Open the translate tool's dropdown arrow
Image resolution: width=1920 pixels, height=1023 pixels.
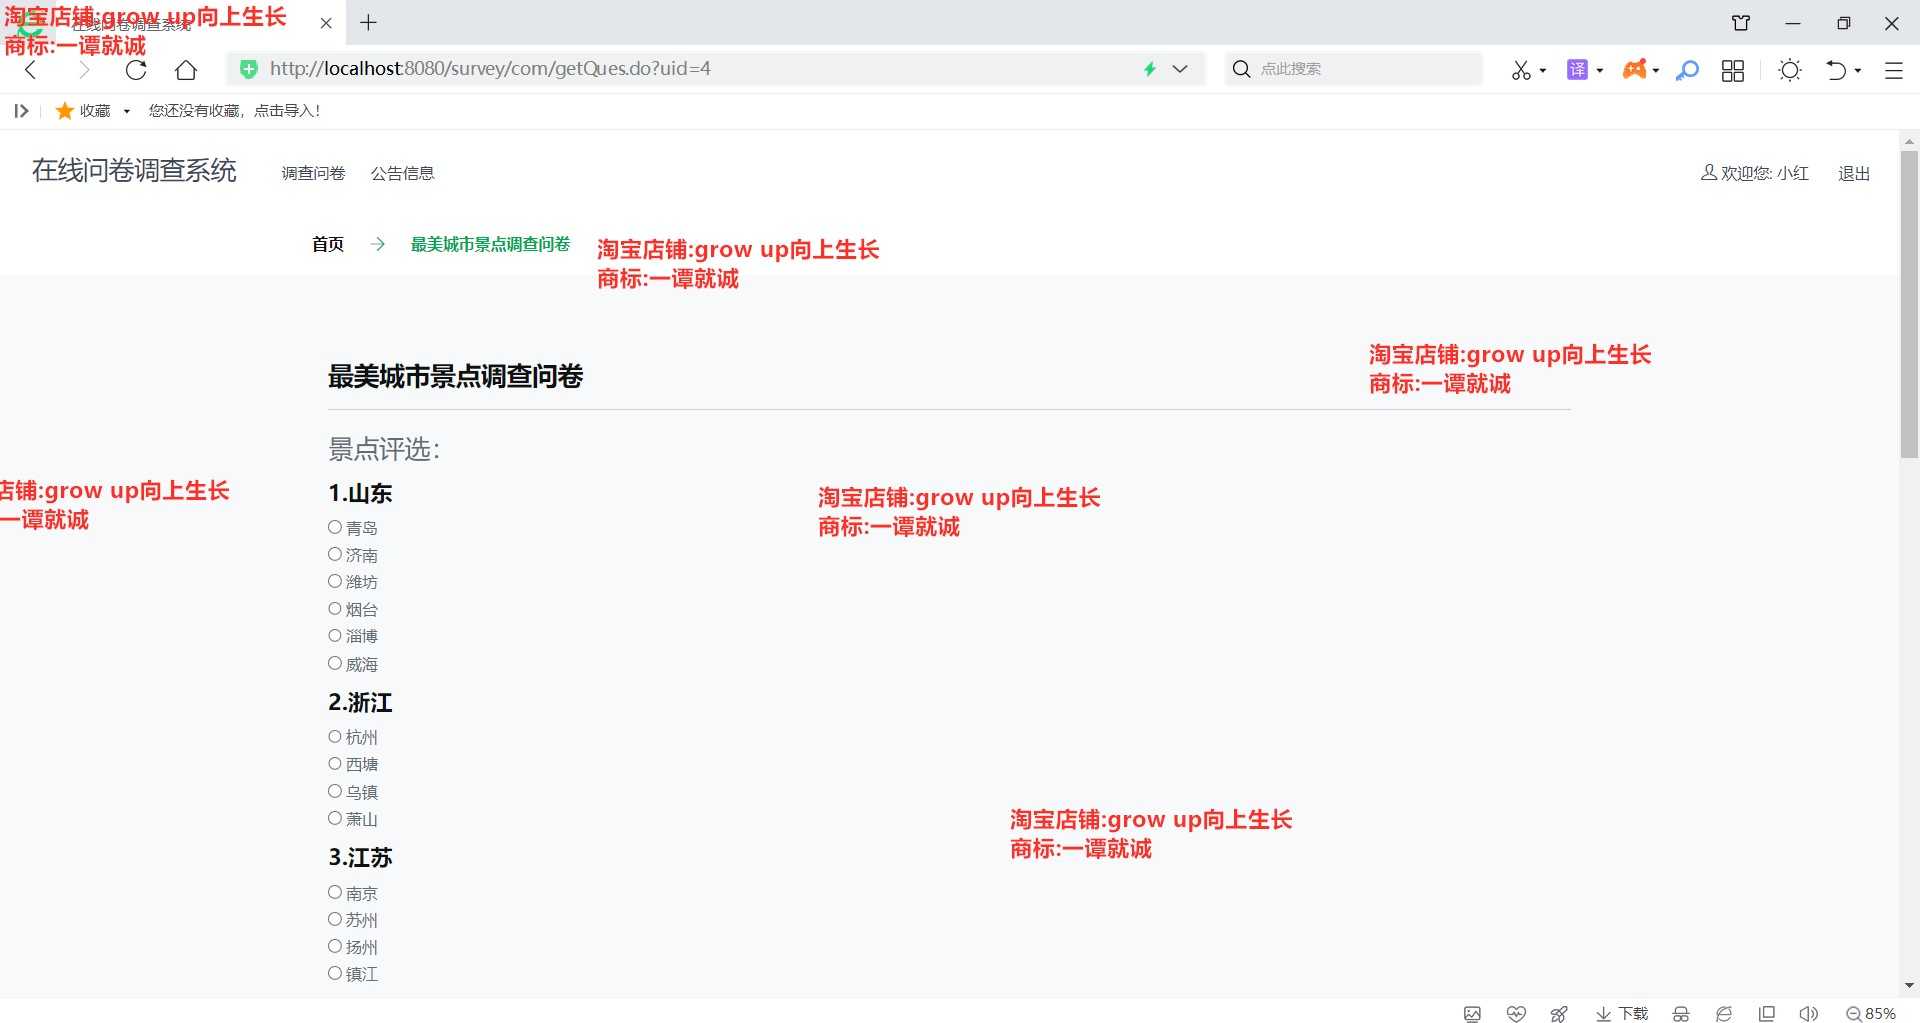click(1598, 70)
